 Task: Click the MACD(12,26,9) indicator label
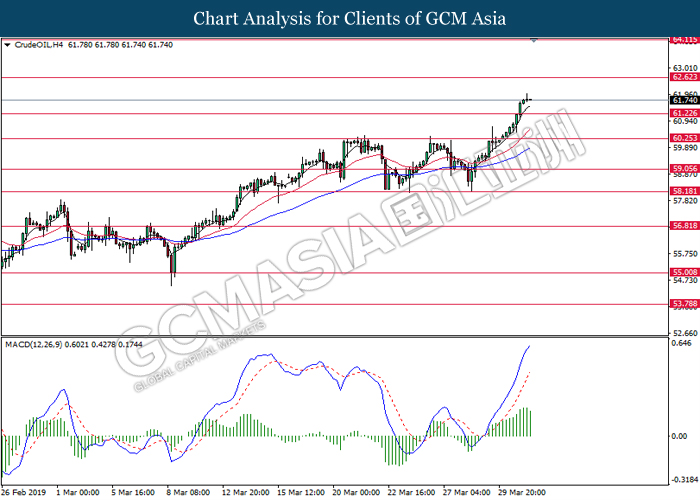click(x=74, y=345)
